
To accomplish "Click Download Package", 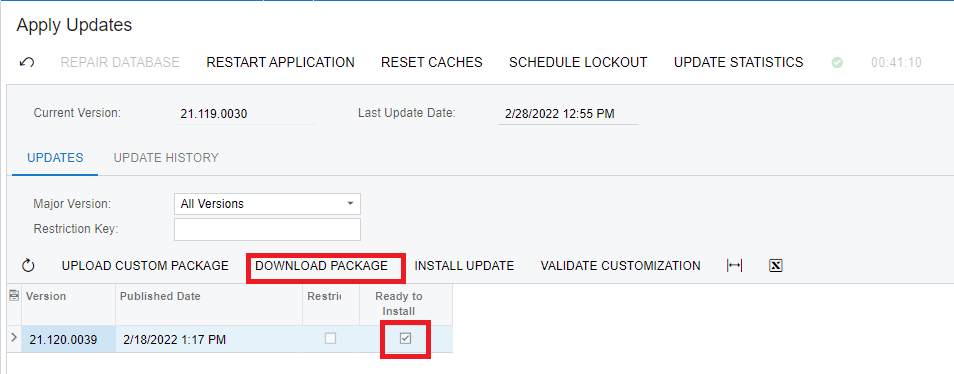I will (x=321, y=266).
